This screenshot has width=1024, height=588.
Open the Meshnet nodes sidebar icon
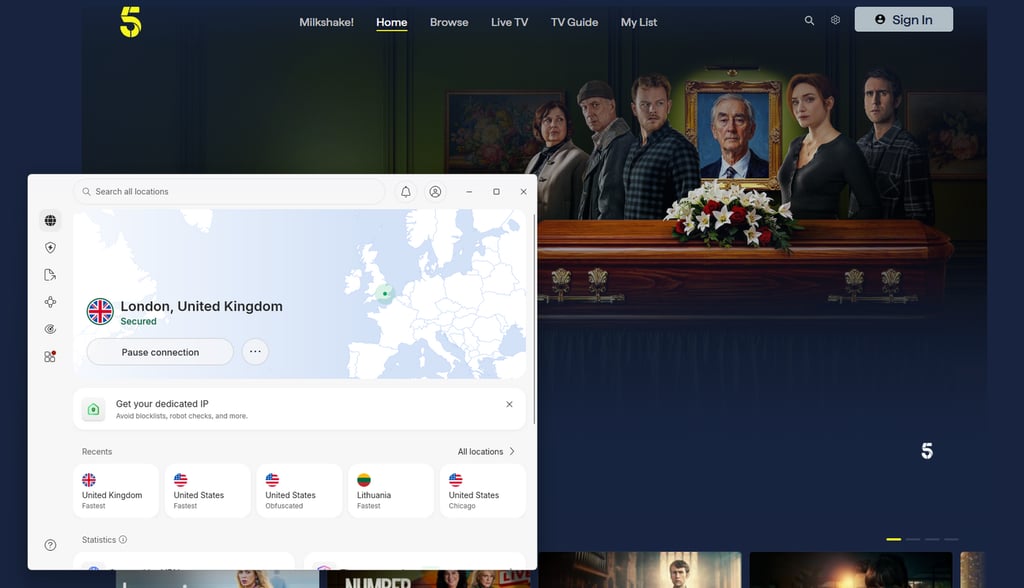pyautogui.click(x=50, y=302)
